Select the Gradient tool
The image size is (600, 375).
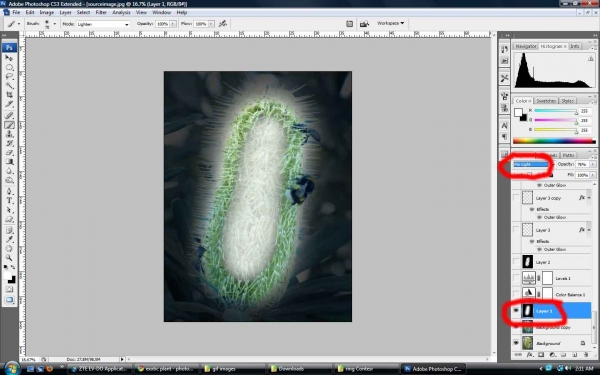9,162
